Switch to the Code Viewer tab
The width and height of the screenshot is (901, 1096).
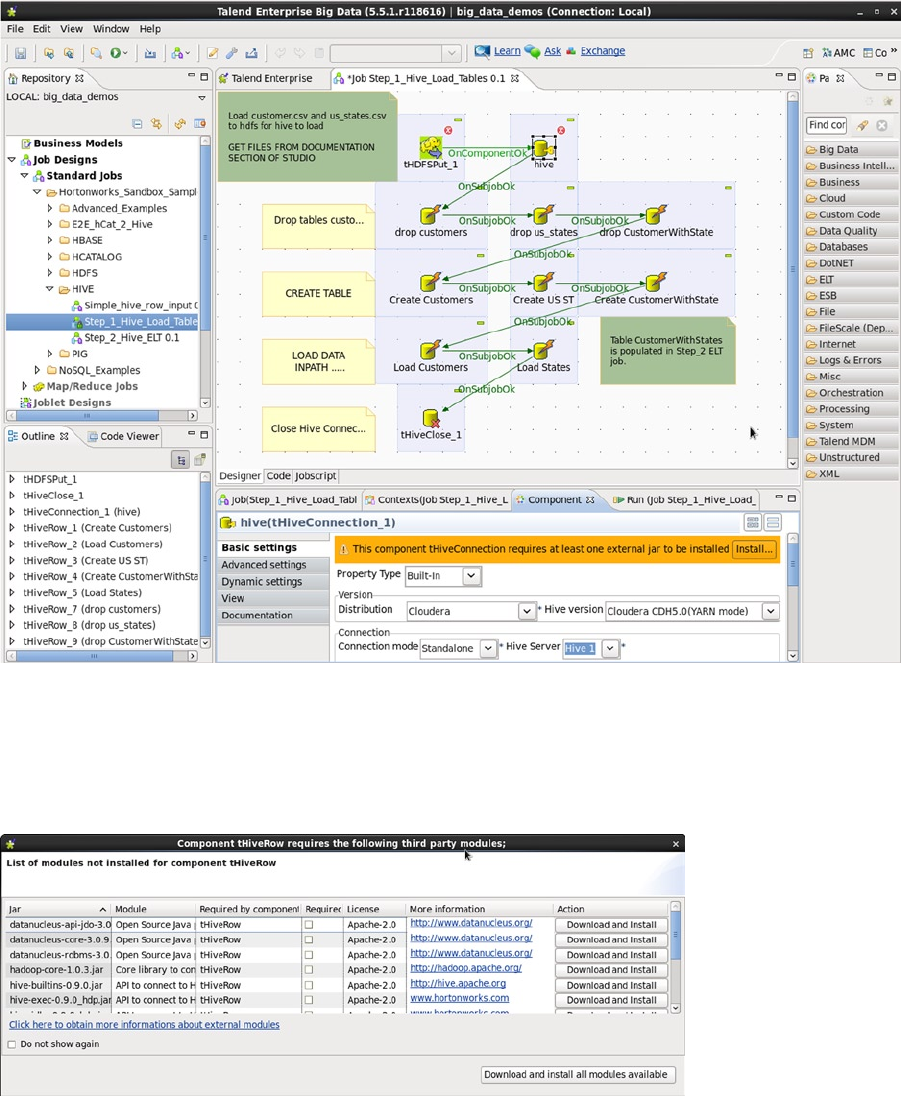coord(124,436)
